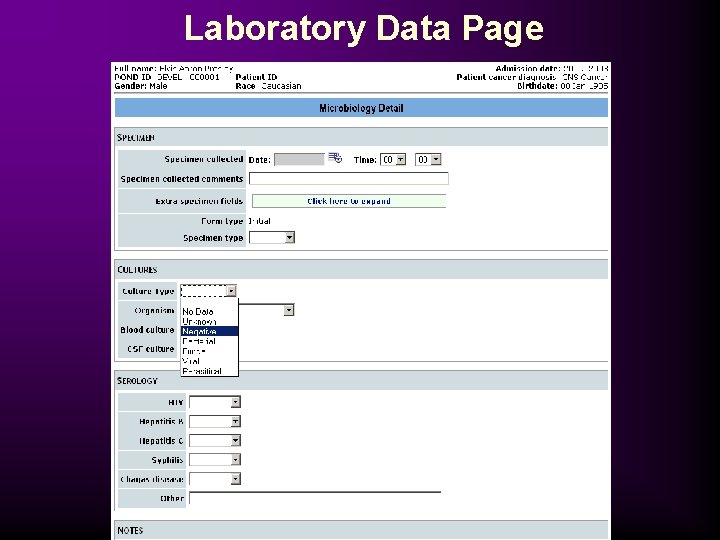Open the Organism dropdown arrow
This screenshot has height=540, width=720.
[288, 310]
